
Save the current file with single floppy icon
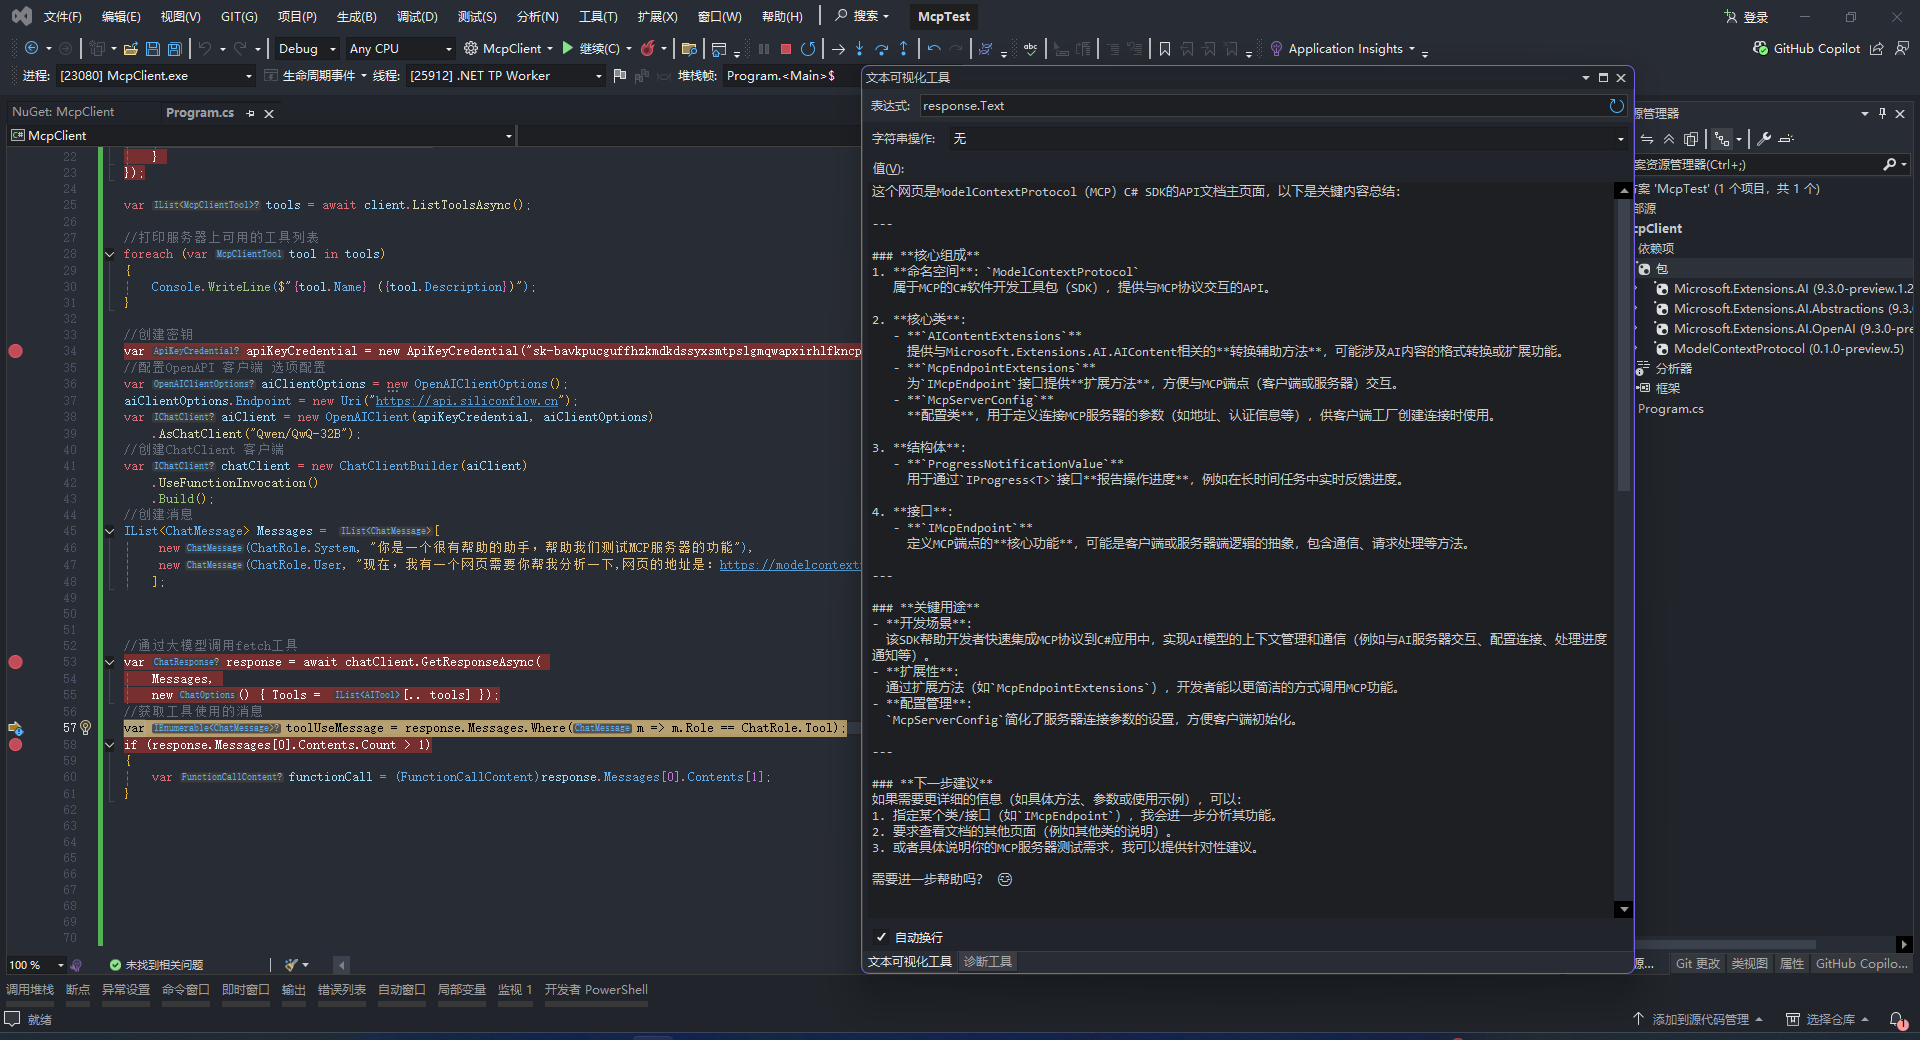tap(153, 48)
